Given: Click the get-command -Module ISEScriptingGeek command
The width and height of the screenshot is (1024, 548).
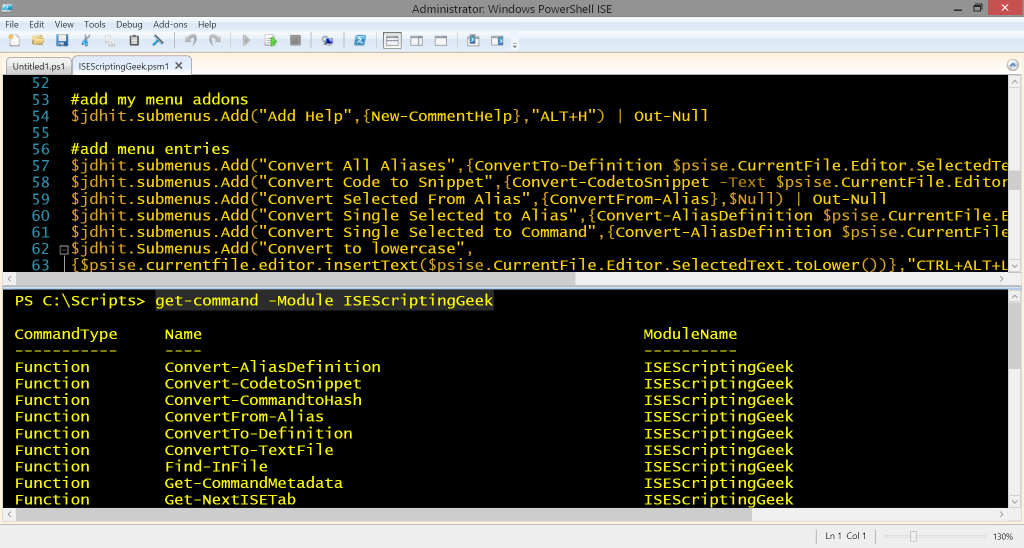Looking at the screenshot, I should coord(324,300).
